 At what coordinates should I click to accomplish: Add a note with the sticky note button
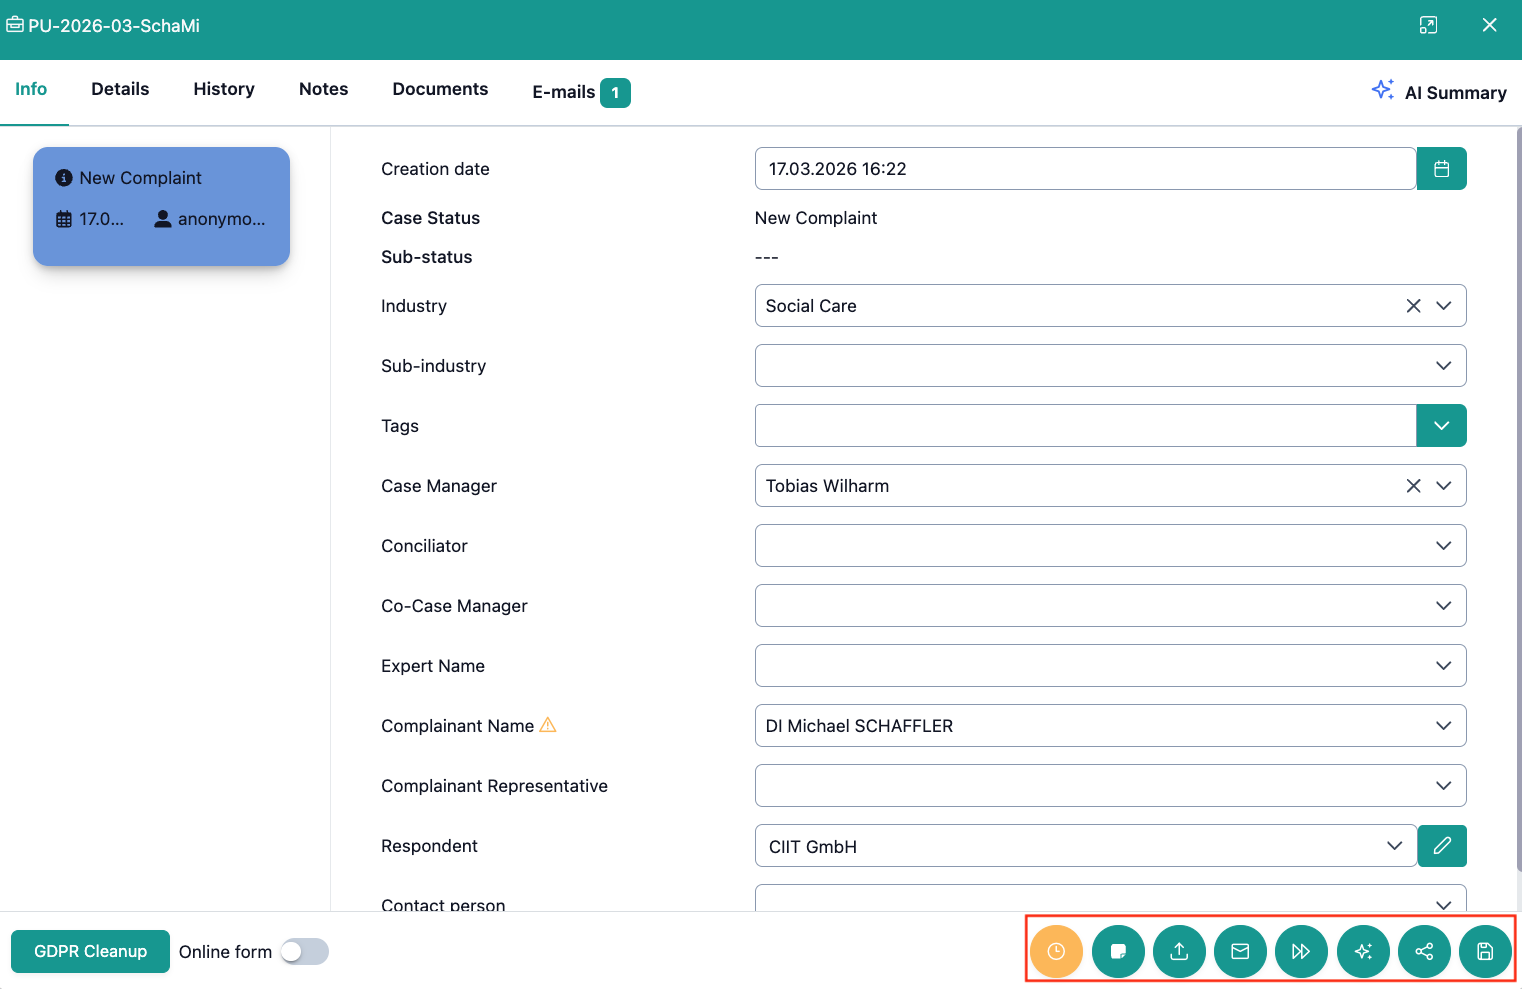(1118, 951)
